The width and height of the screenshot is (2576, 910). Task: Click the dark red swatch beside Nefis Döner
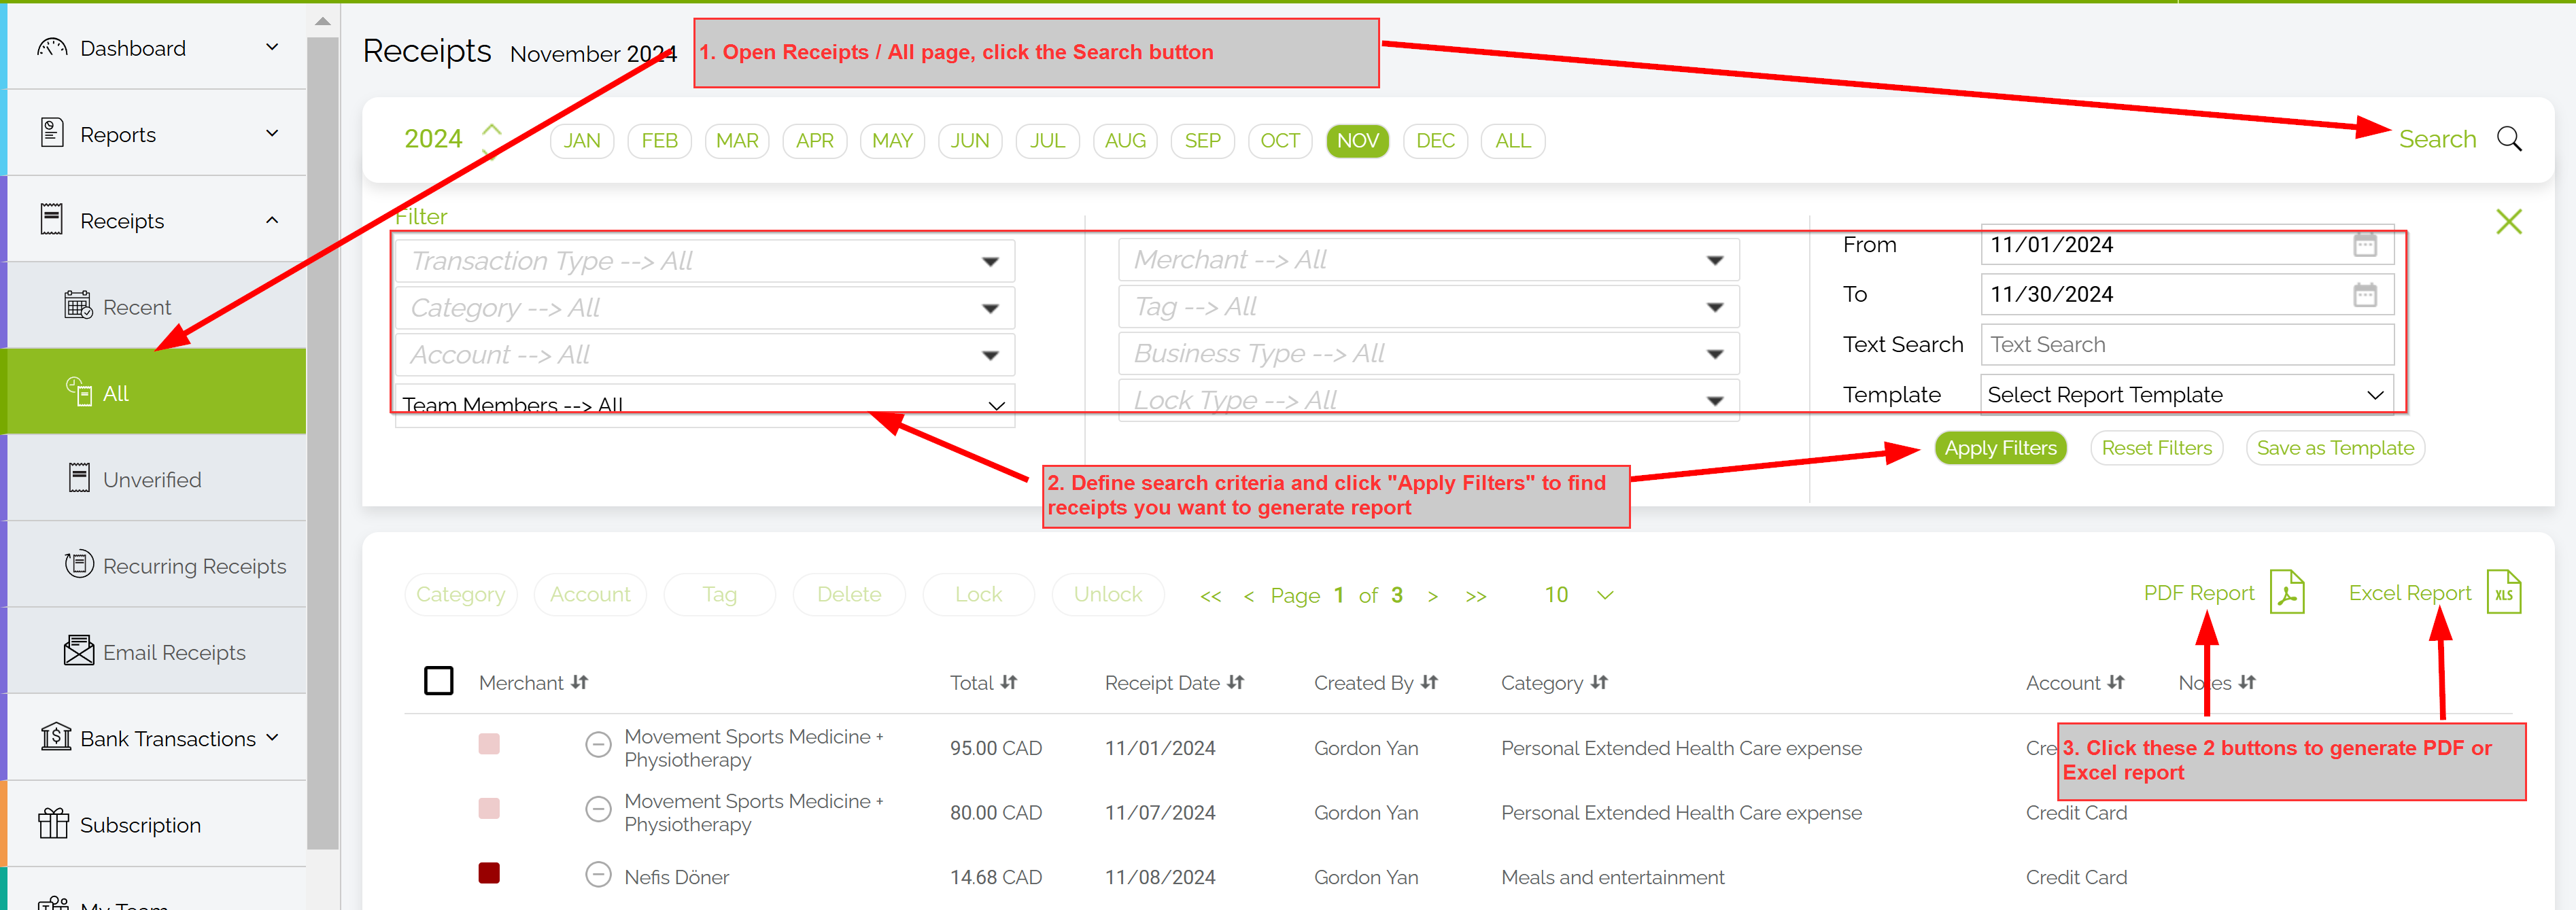click(489, 873)
